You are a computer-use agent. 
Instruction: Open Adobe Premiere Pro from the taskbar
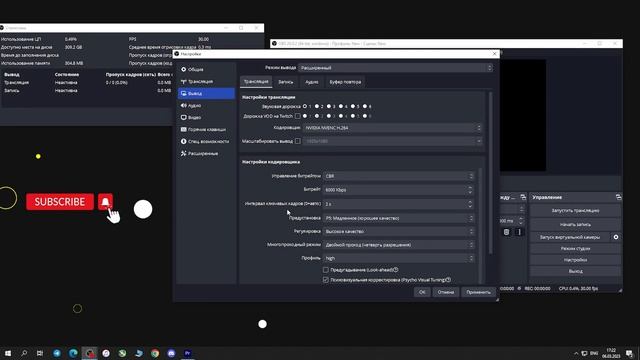click(x=187, y=353)
